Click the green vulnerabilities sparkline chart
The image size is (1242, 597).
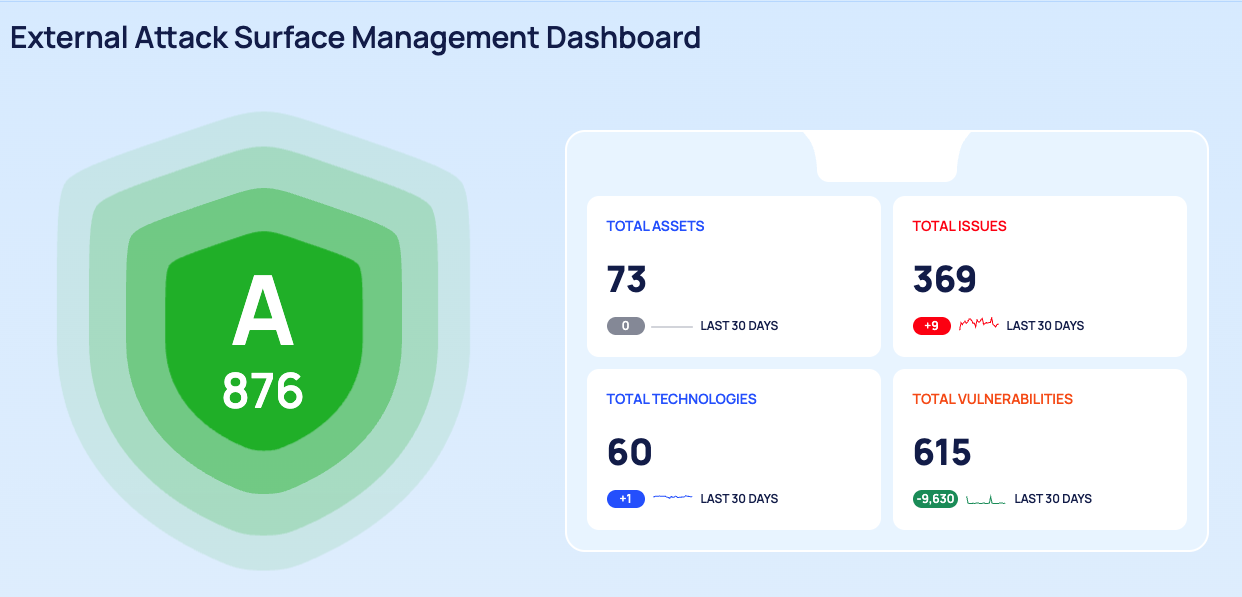click(x=987, y=498)
